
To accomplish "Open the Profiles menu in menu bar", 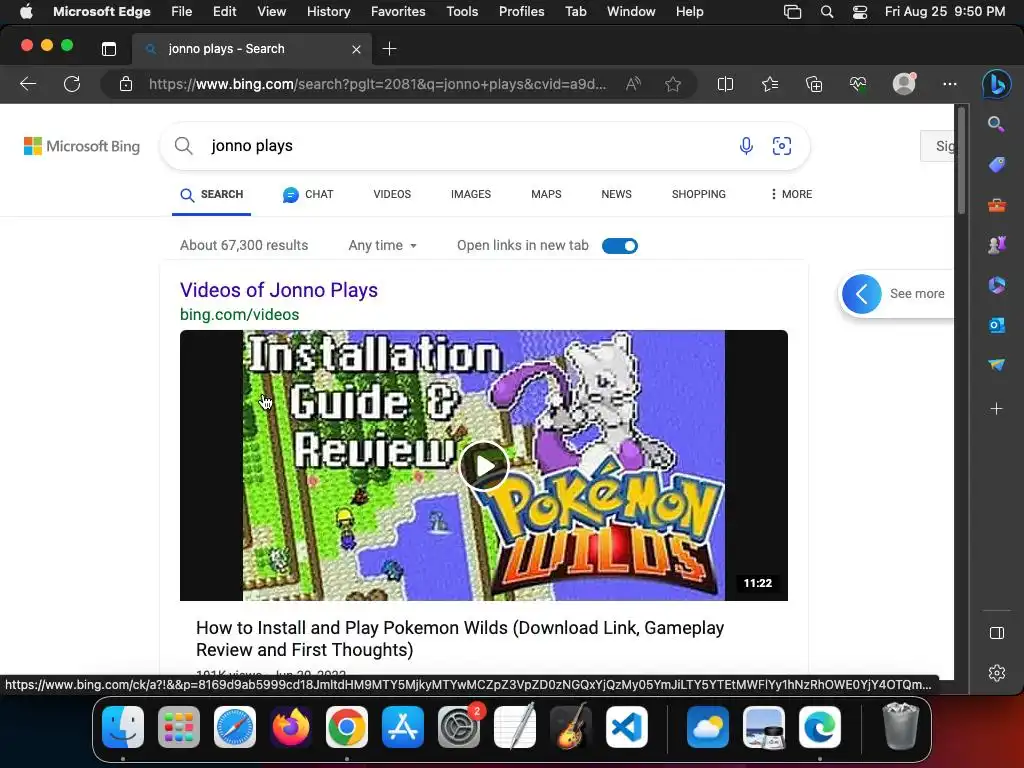I will point(521,11).
